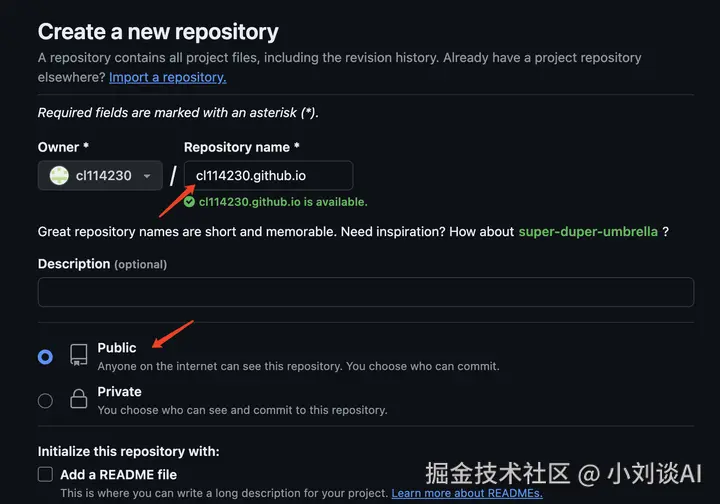720x504 pixels.
Task: Select the Private radio button
Action: click(x=45, y=401)
